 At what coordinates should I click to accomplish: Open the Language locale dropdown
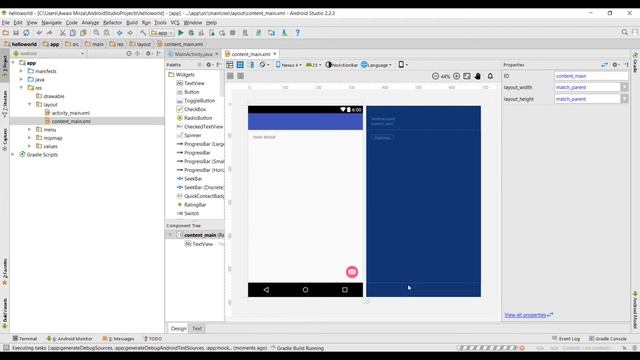(376, 64)
